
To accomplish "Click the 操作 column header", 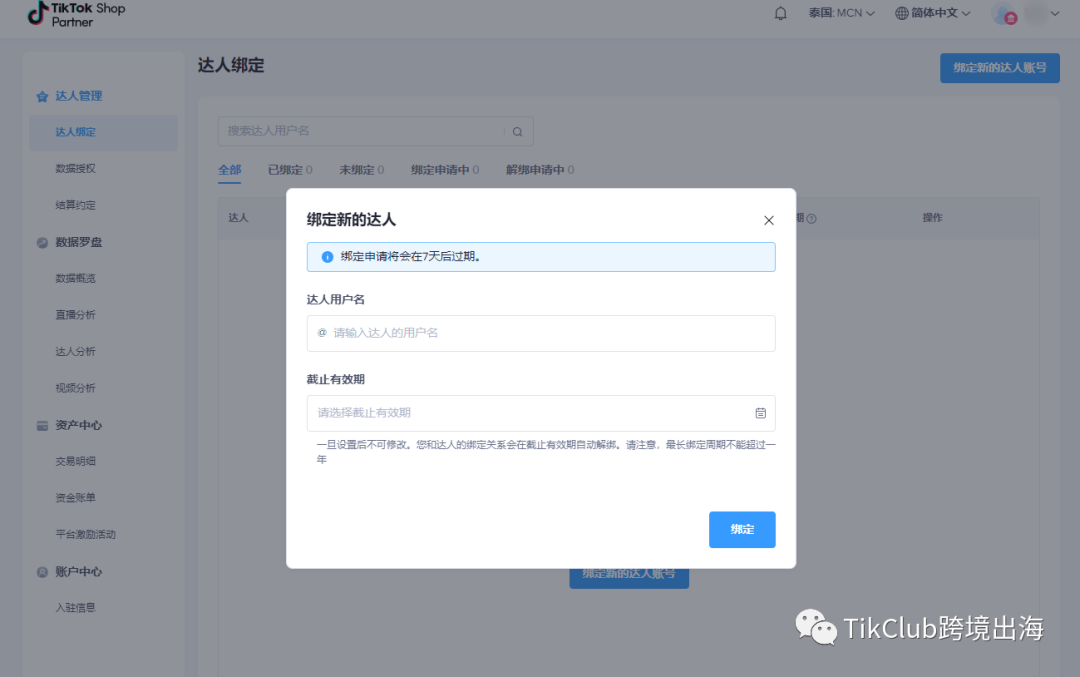I will 932,218.
